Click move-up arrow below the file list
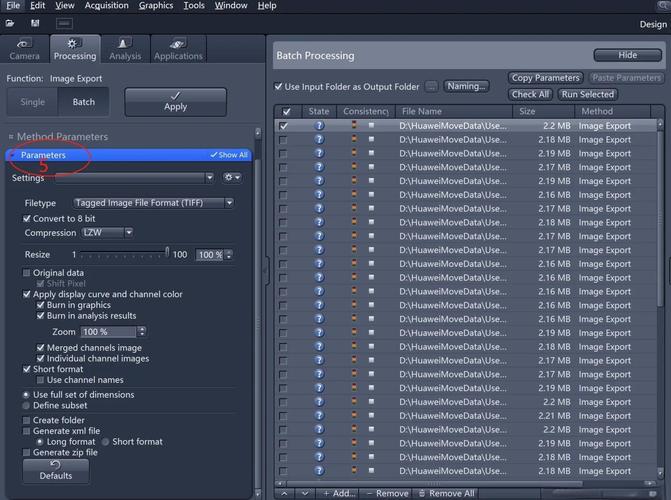This screenshot has height=500, width=671. (285, 493)
